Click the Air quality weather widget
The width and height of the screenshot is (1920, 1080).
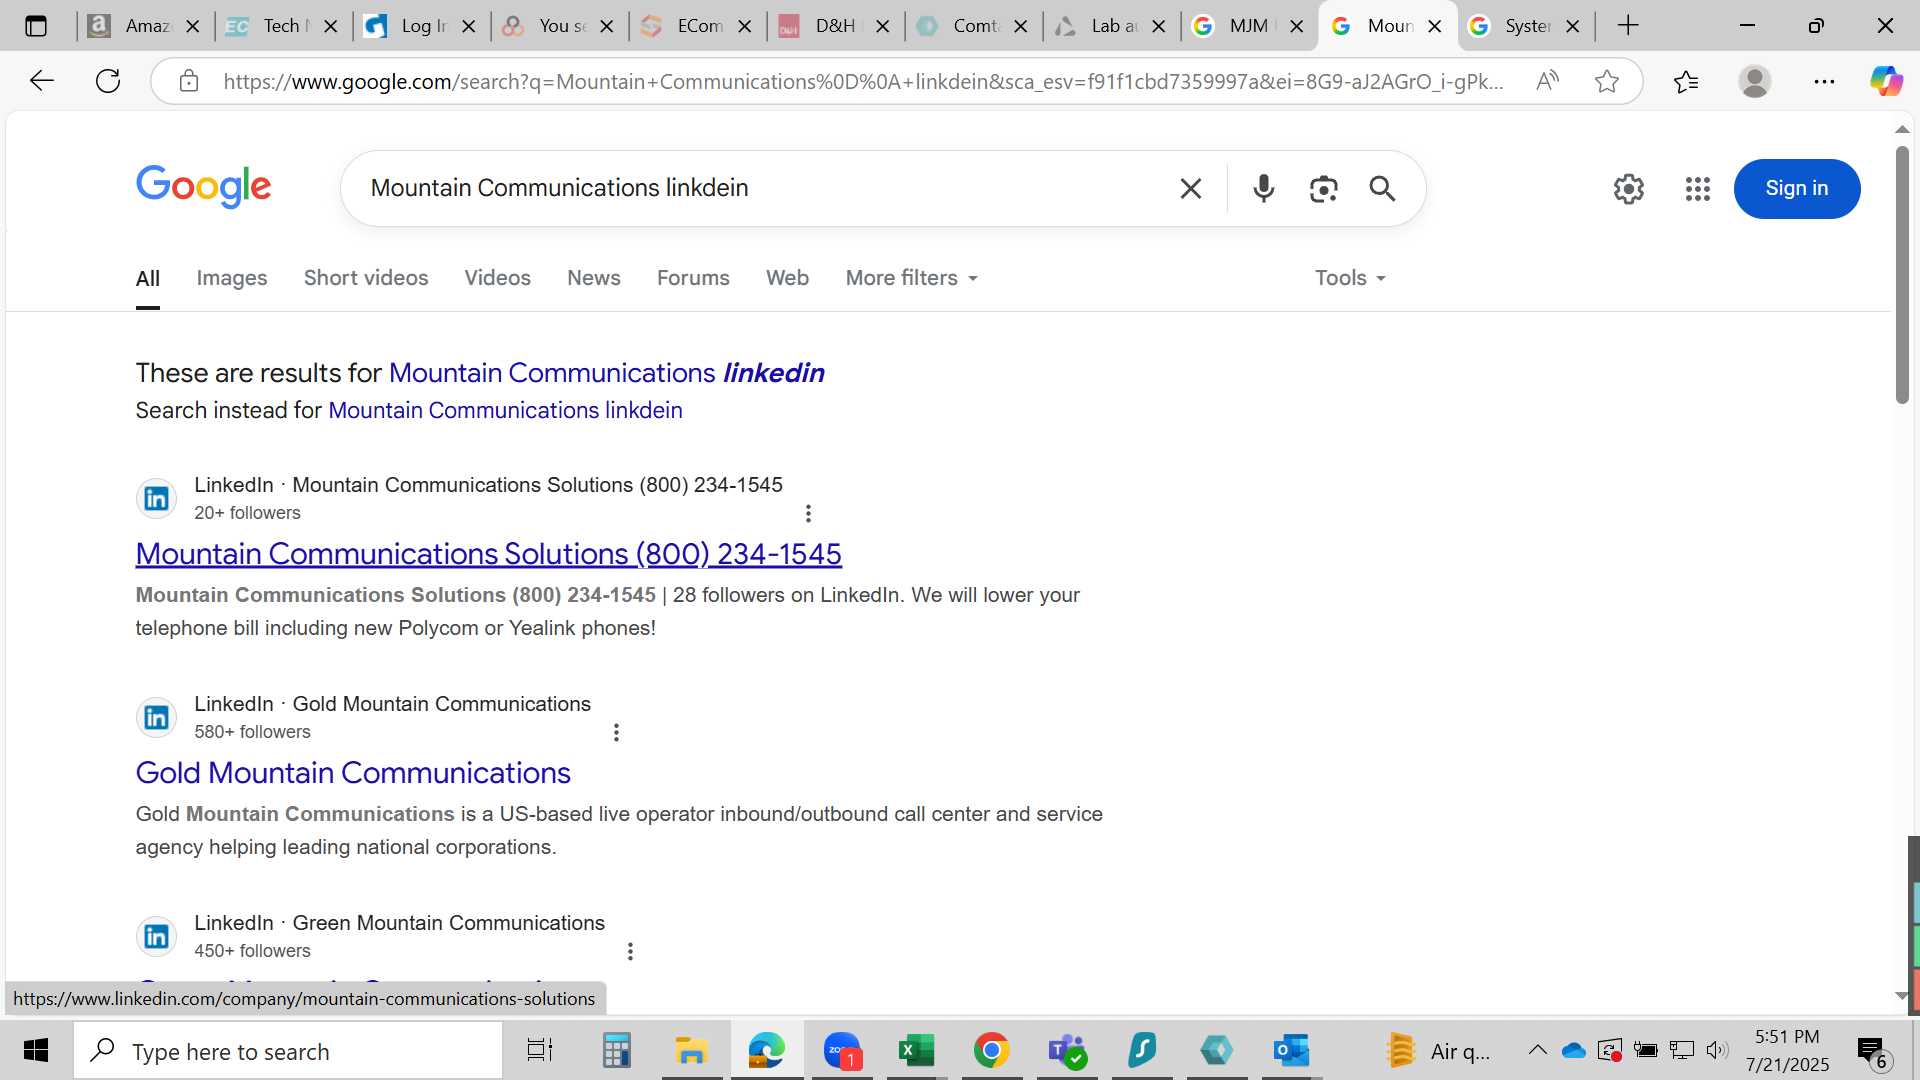coord(1438,1050)
